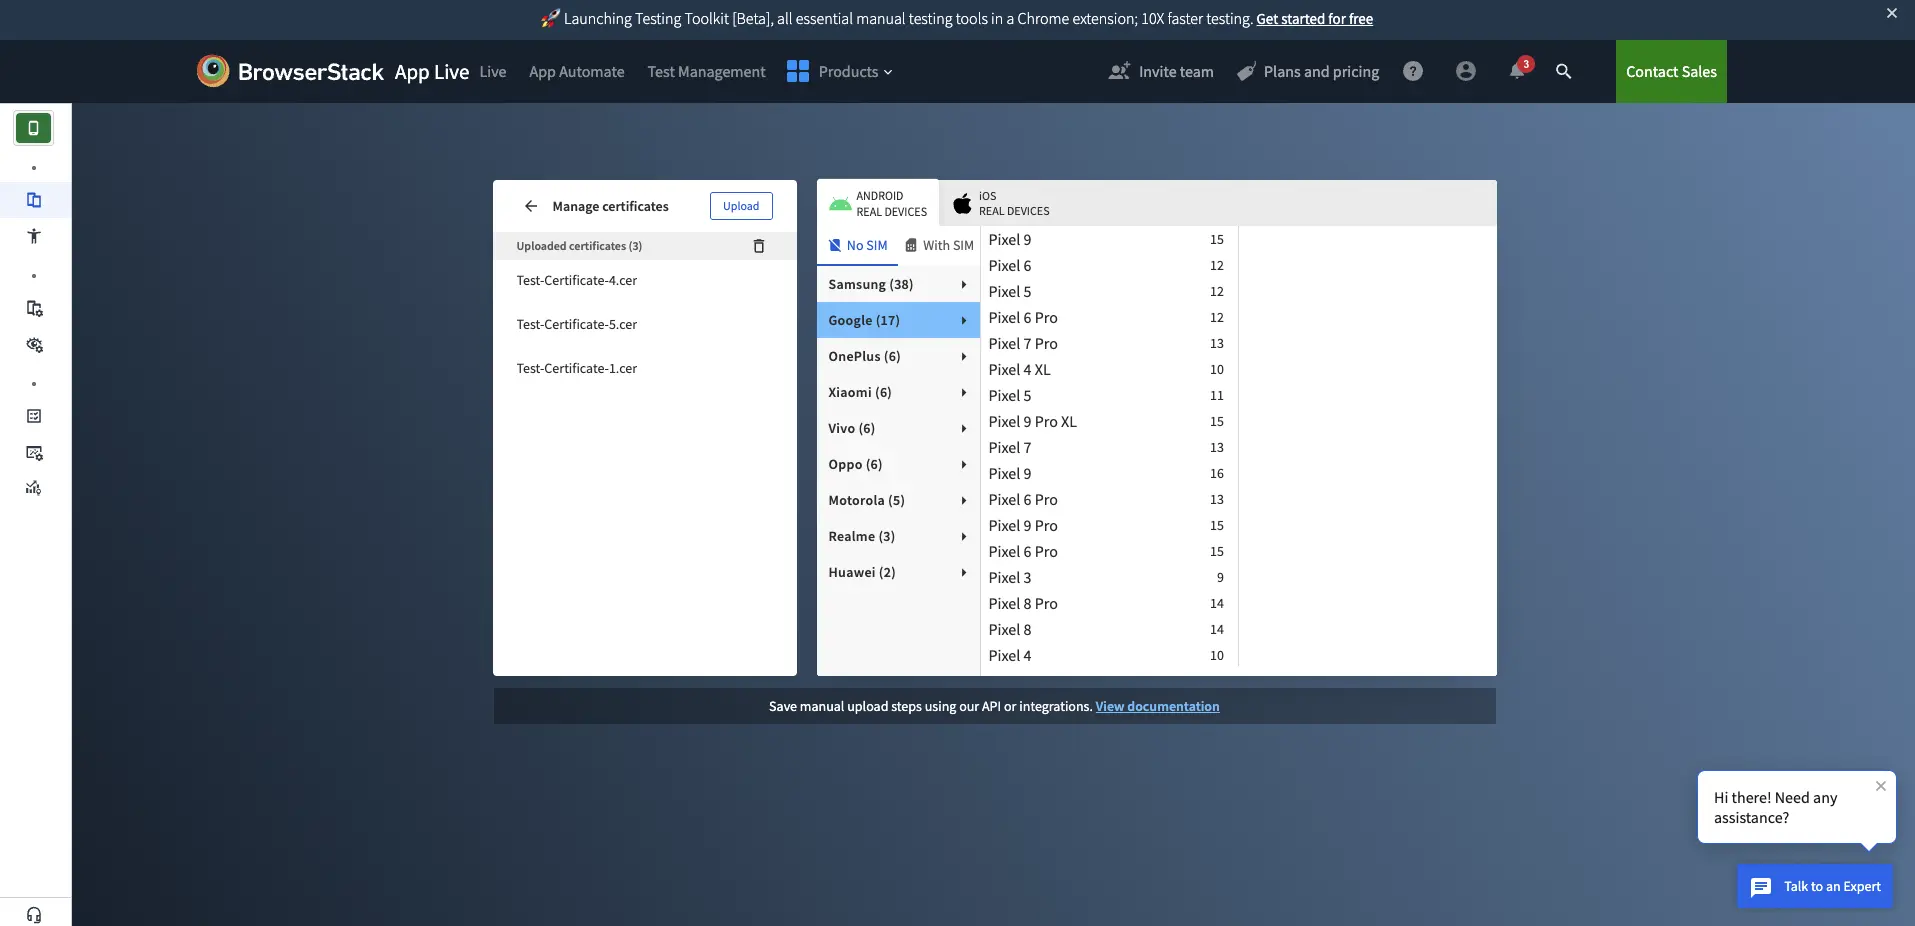Open the headset support icon in sidebar
1915x926 pixels.
point(34,914)
